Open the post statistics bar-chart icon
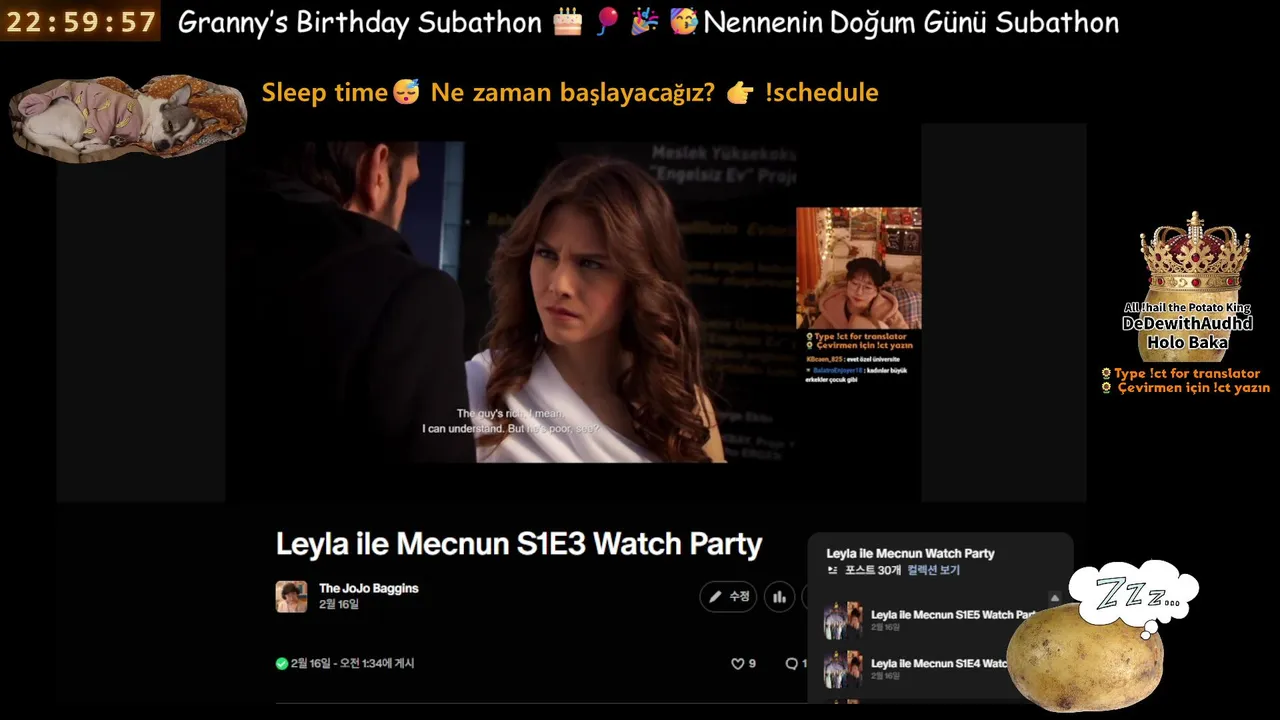The height and width of the screenshot is (720, 1280). (x=780, y=597)
